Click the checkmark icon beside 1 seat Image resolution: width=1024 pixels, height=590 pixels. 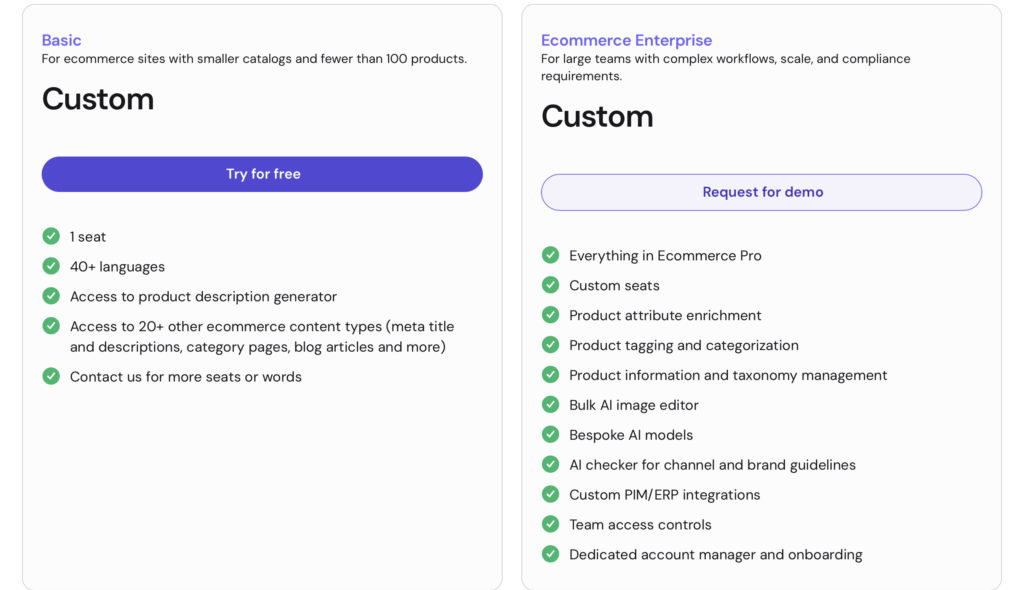[x=51, y=236]
